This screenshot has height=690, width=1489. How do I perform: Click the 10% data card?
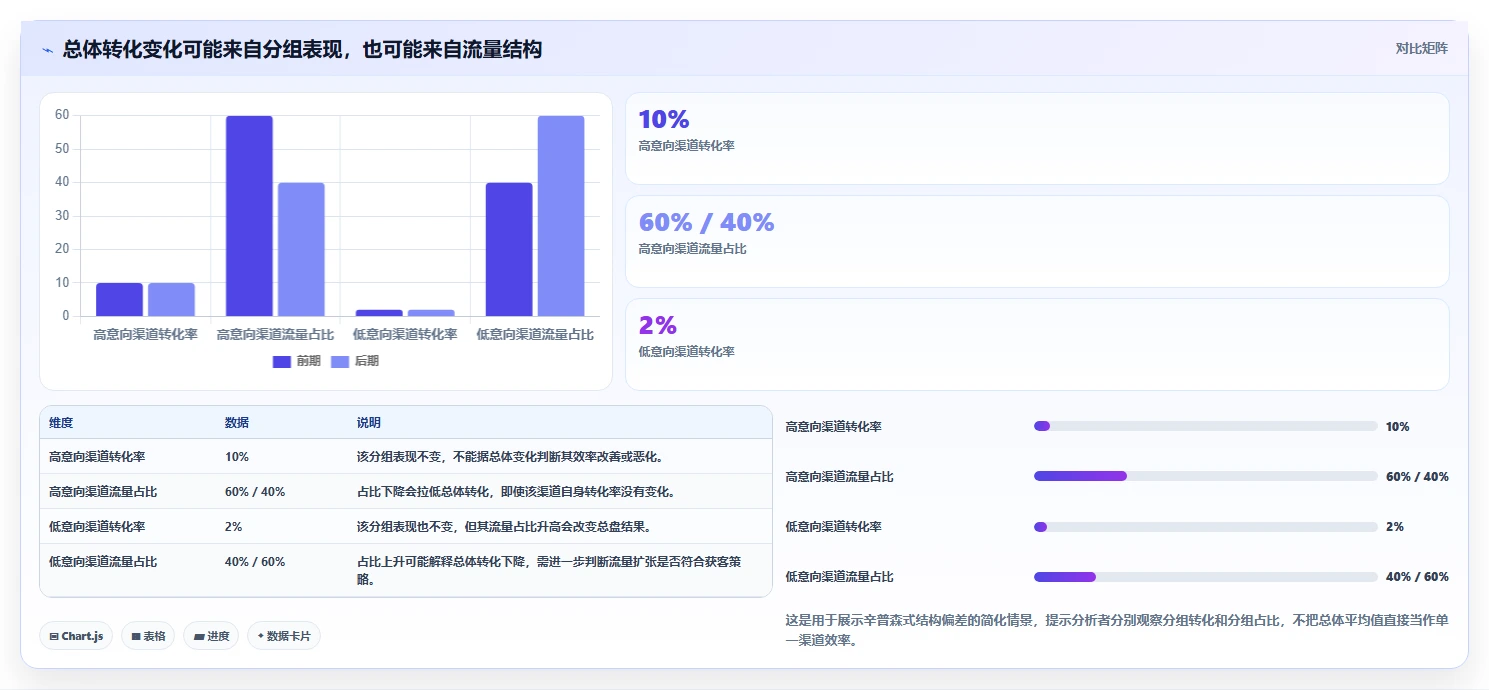[x=1037, y=139]
